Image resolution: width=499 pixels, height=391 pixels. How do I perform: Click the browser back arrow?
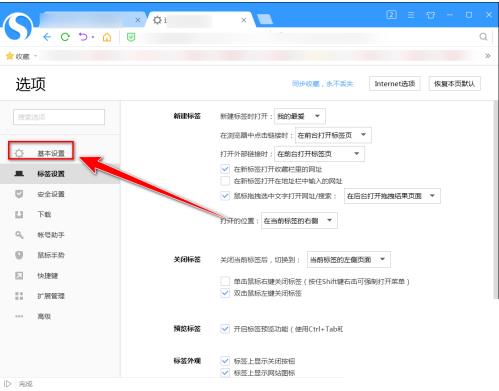click(x=47, y=37)
